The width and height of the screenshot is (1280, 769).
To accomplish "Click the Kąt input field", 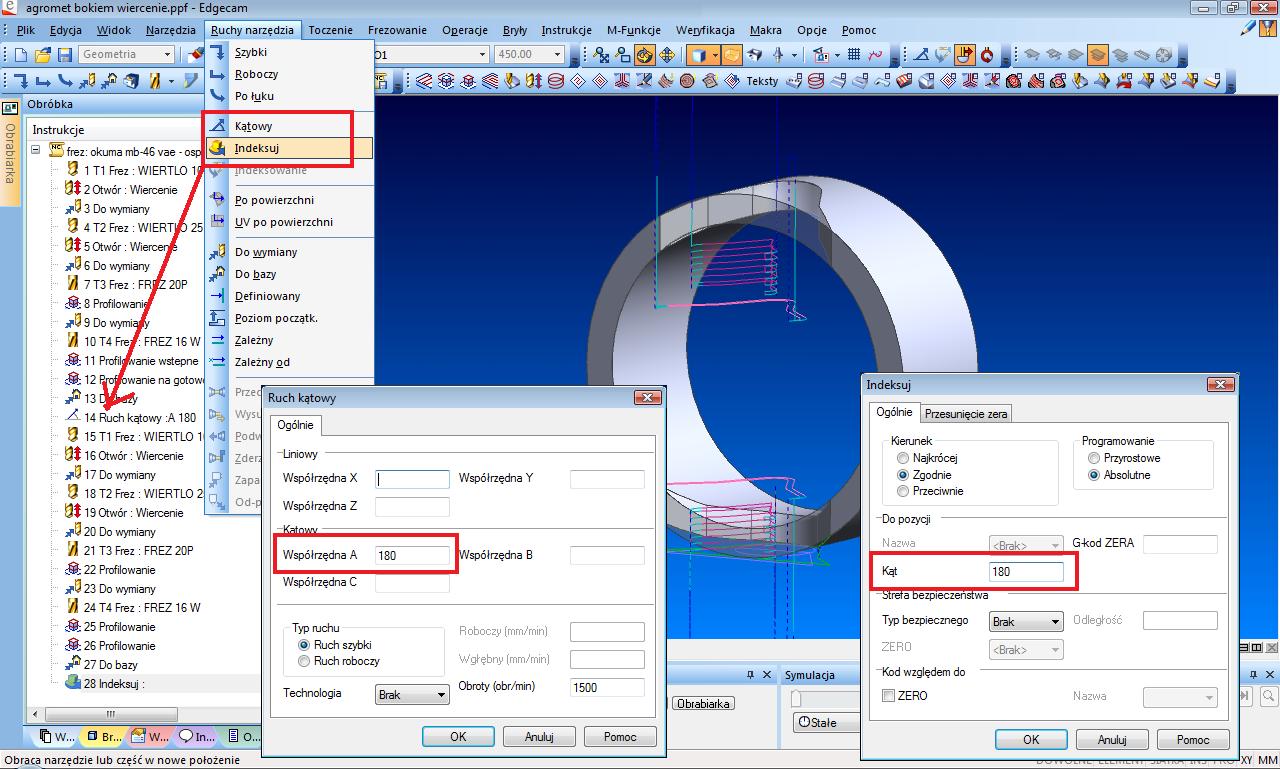I will click(x=1026, y=572).
